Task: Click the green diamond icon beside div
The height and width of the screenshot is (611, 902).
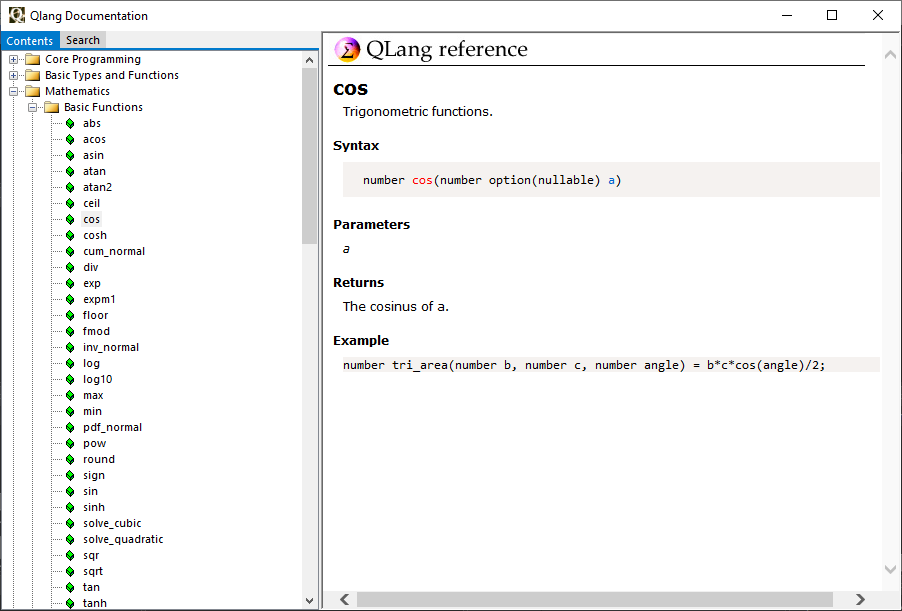Action: tap(70, 267)
